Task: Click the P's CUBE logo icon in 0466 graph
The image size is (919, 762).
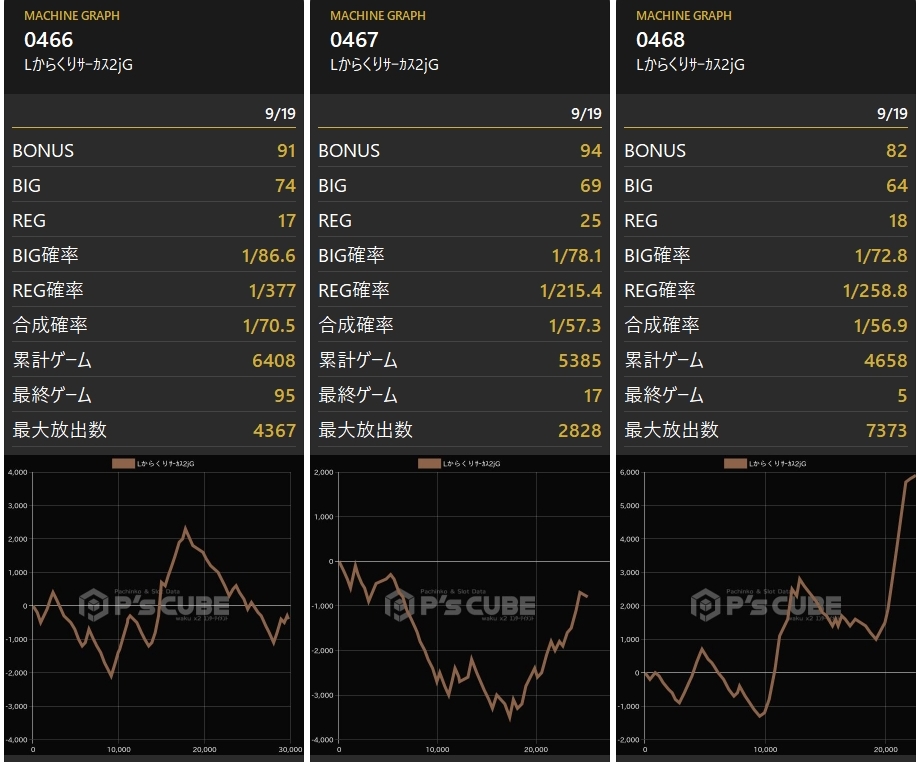Action: [x=94, y=605]
